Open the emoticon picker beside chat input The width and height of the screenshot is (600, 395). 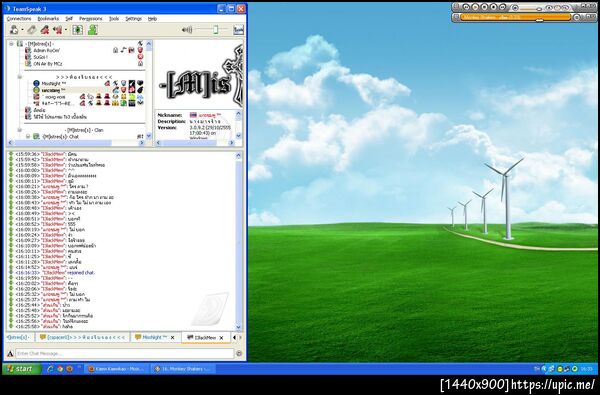pyautogui.click(x=239, y=353)
